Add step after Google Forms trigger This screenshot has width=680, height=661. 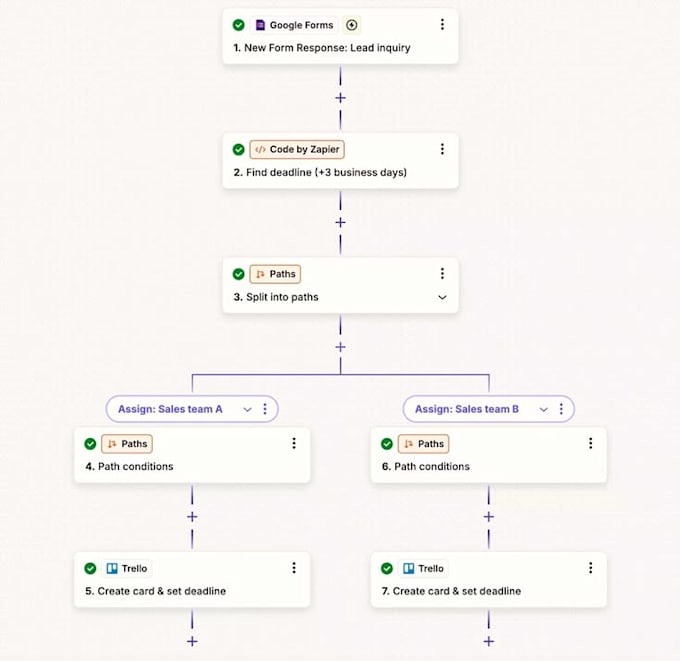click(x=340, y=98)
